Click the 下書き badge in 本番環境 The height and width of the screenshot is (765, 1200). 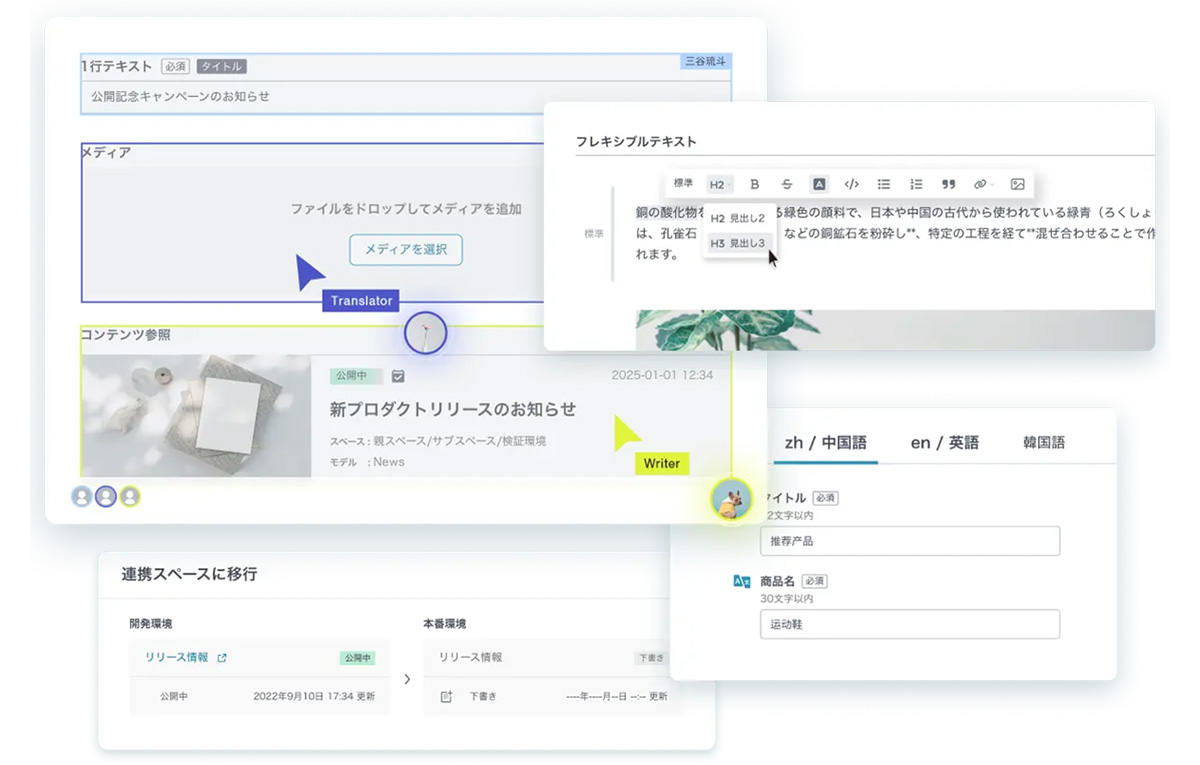[651, 658]
